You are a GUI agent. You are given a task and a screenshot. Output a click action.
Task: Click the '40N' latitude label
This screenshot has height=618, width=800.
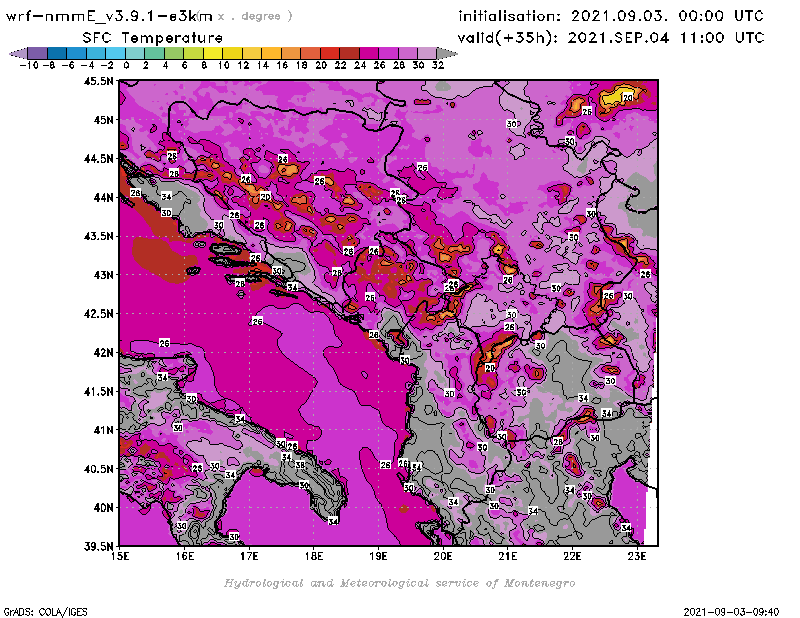coord(103,508)
